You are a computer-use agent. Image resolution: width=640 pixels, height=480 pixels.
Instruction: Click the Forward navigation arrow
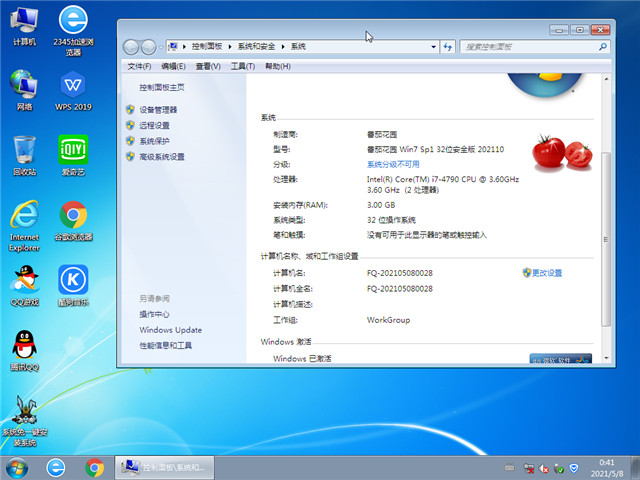(148, 47)
